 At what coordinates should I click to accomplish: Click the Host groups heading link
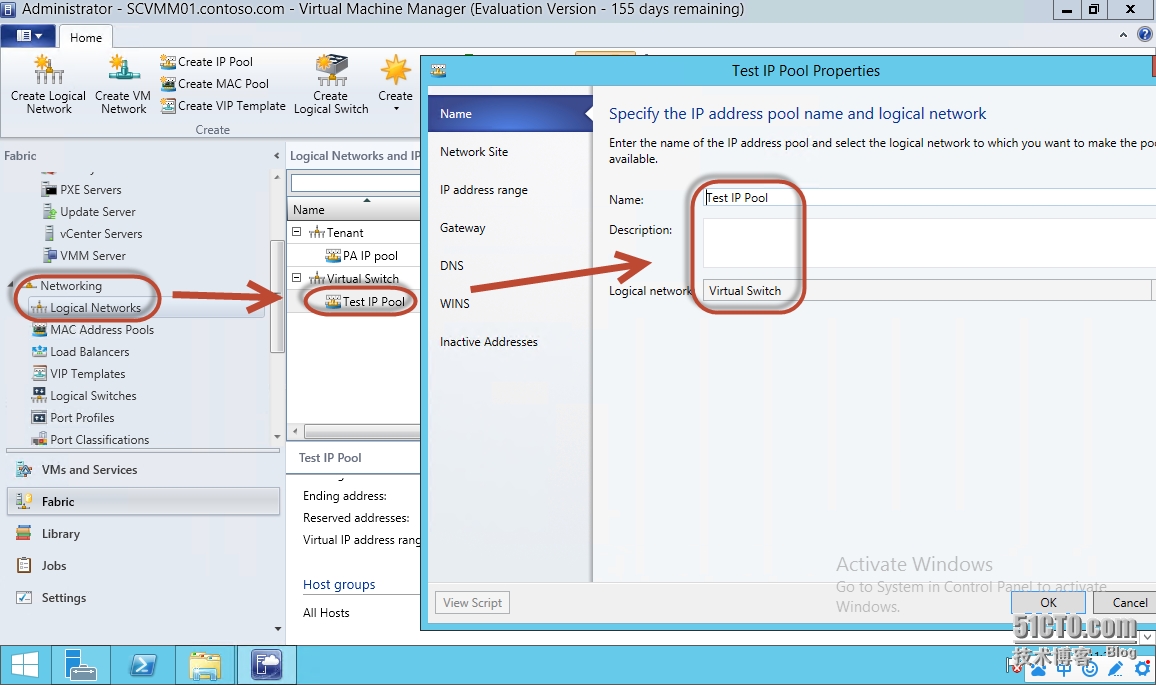[x=339, y=585]
